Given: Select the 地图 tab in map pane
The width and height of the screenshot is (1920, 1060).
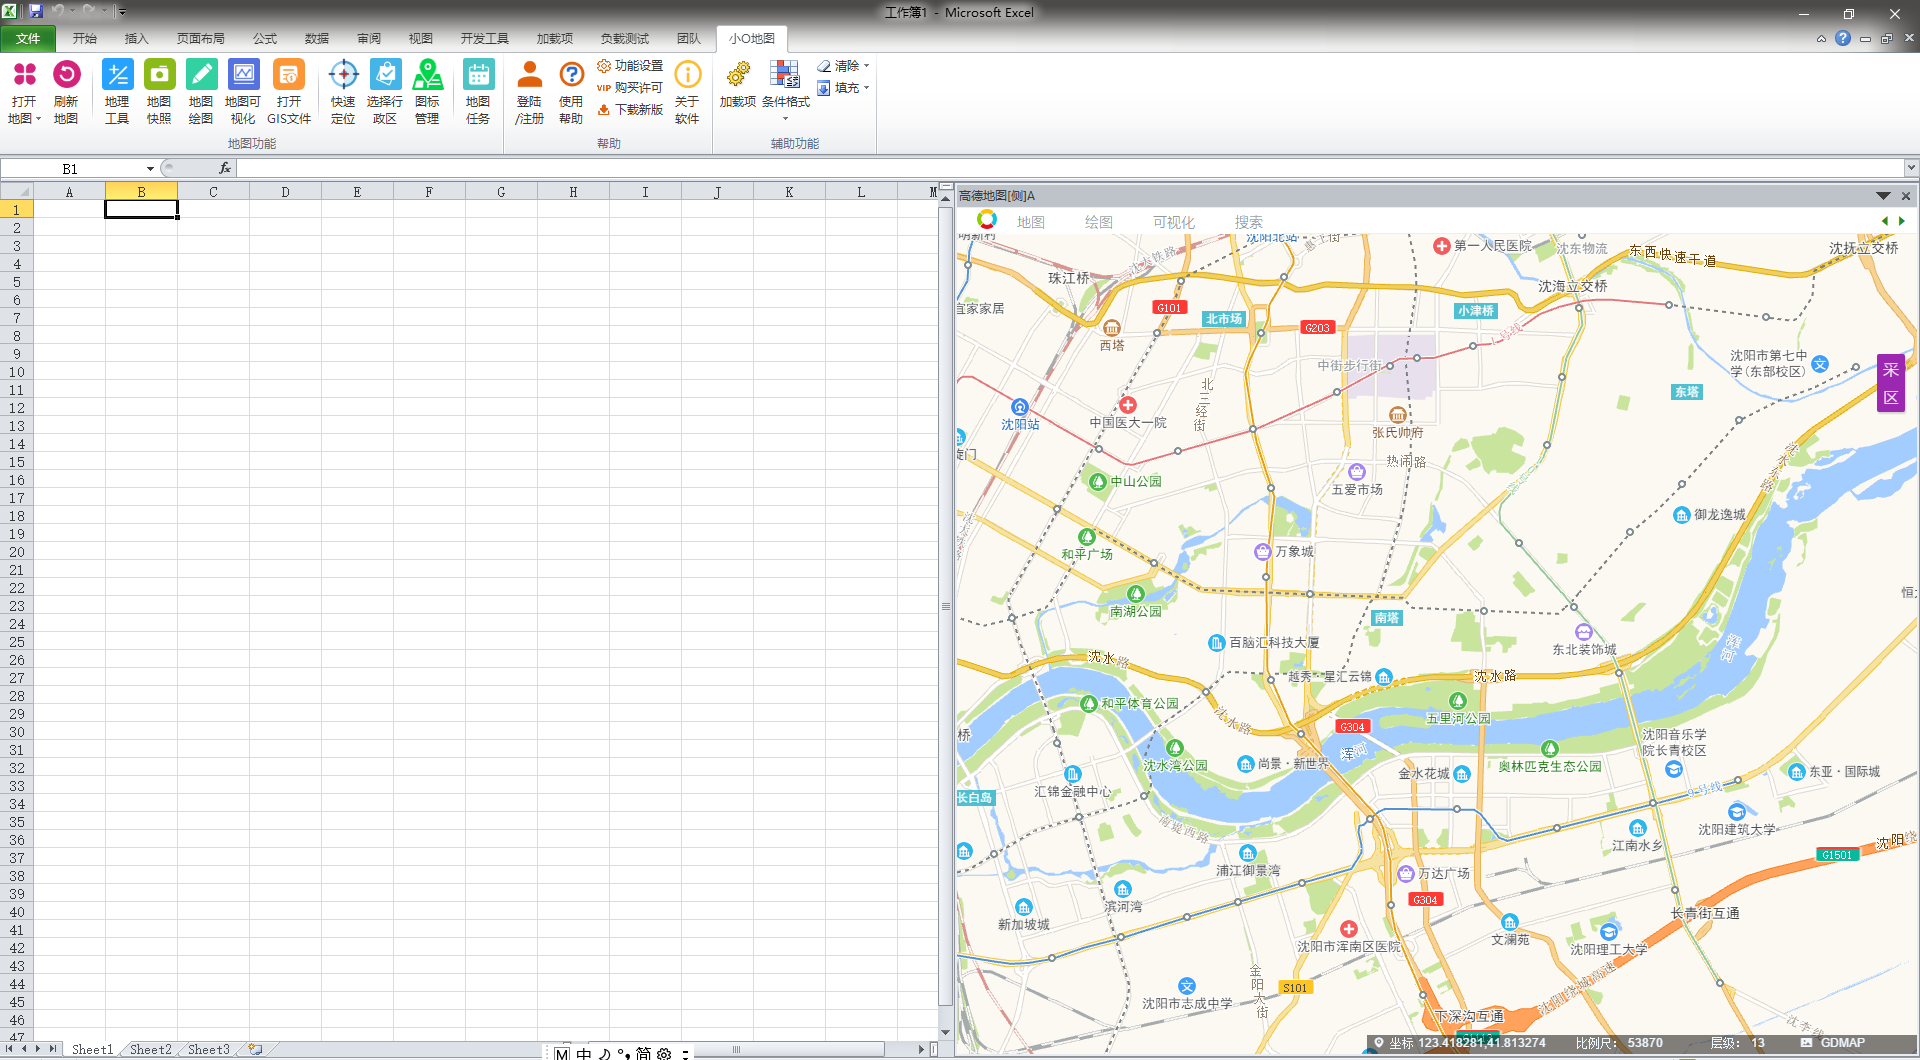Looking at the screenshot, I should tap(1031, 222).
